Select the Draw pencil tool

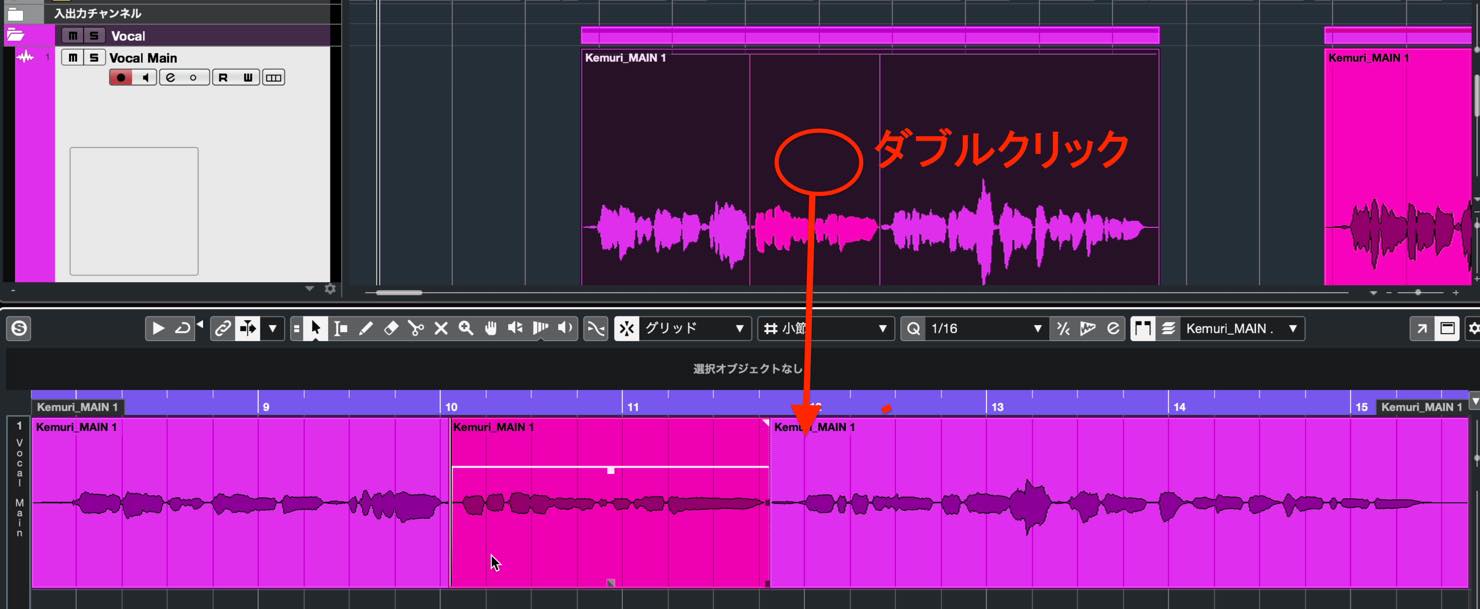[366, 328]
